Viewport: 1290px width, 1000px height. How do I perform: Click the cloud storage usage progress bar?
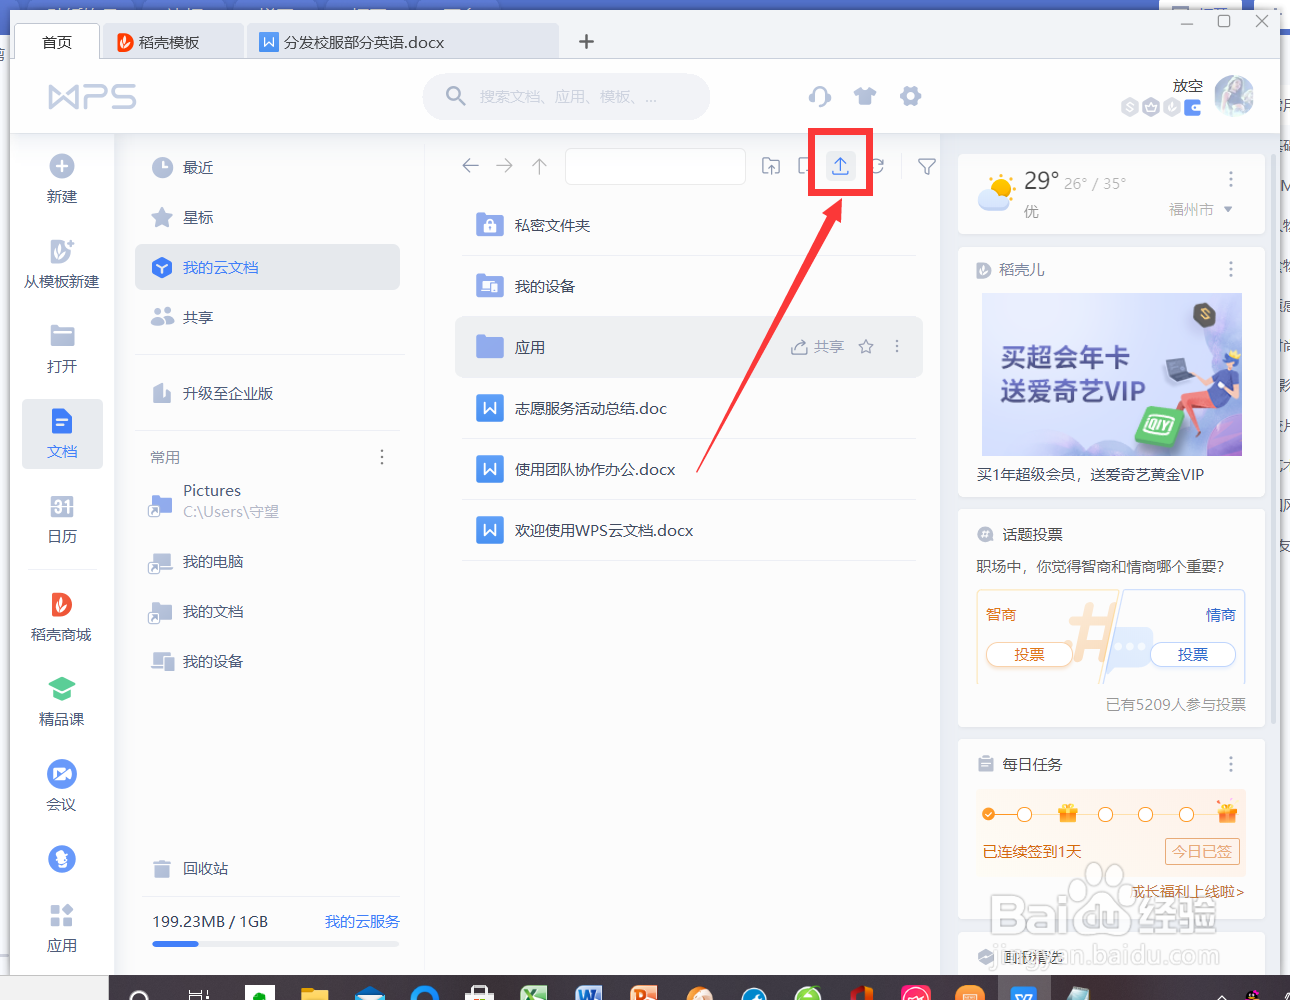click(x=275, y=943)
